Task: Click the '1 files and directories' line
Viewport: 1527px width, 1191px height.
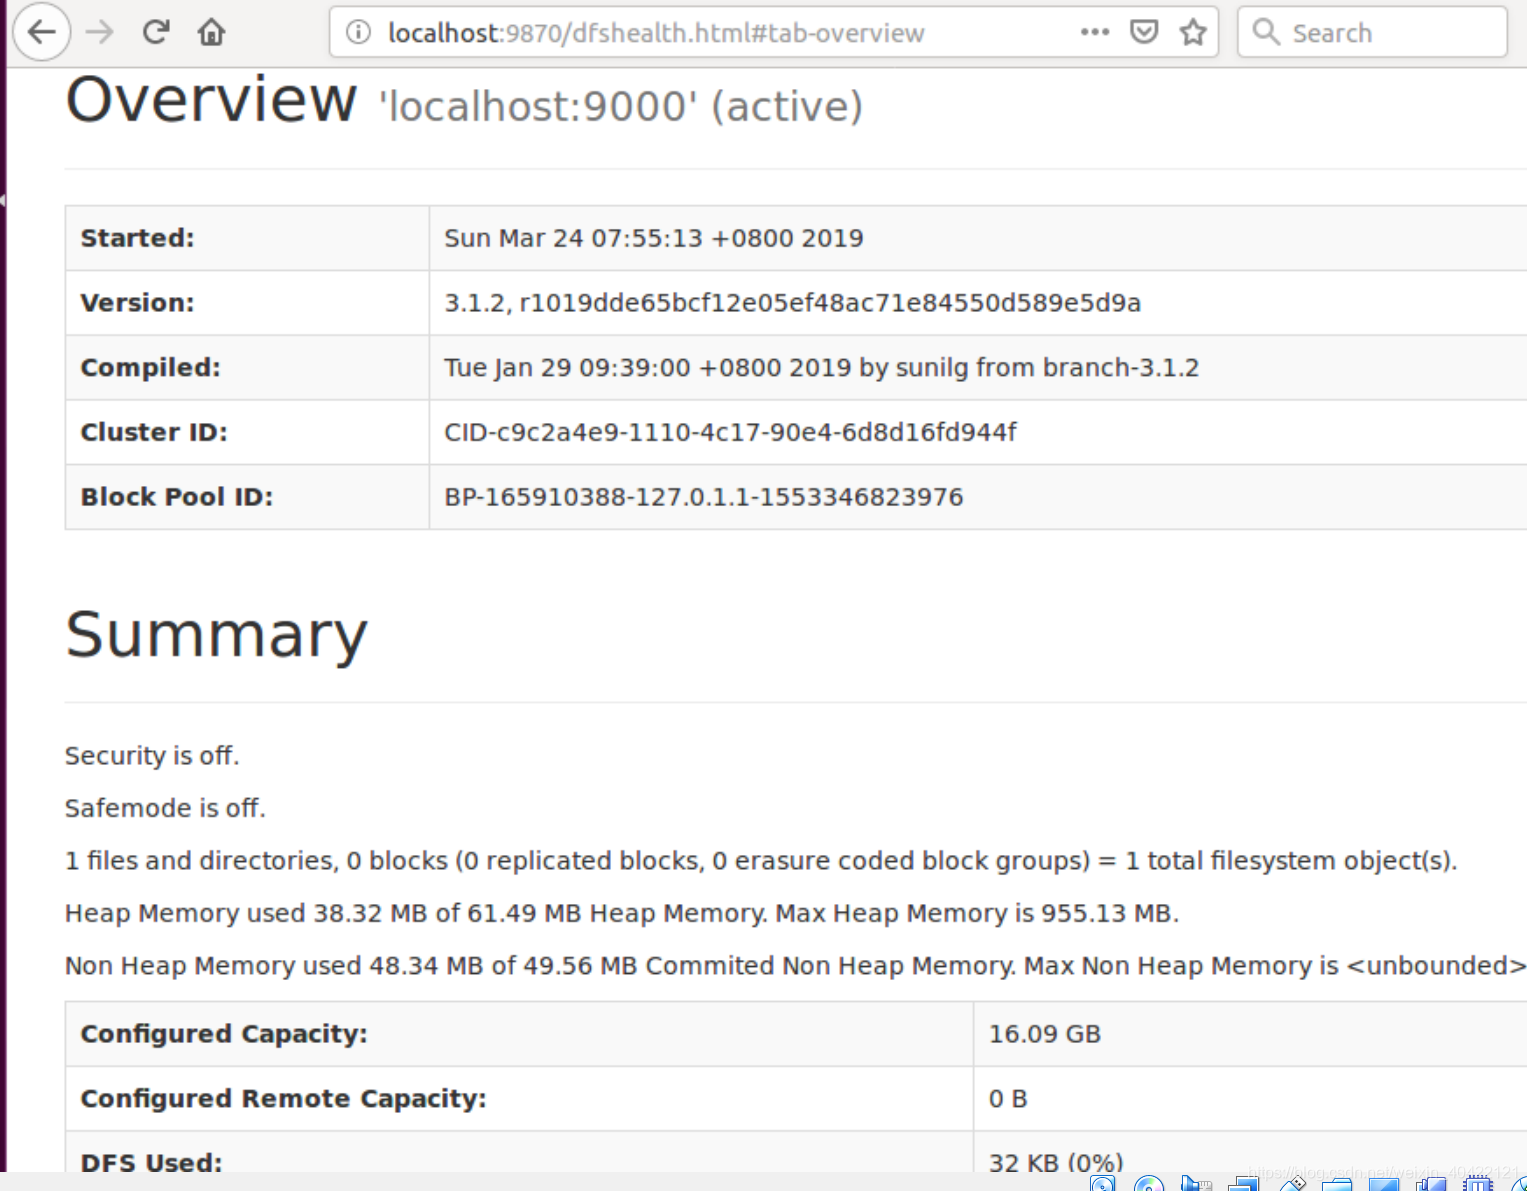Action: (x=761, y=861)
